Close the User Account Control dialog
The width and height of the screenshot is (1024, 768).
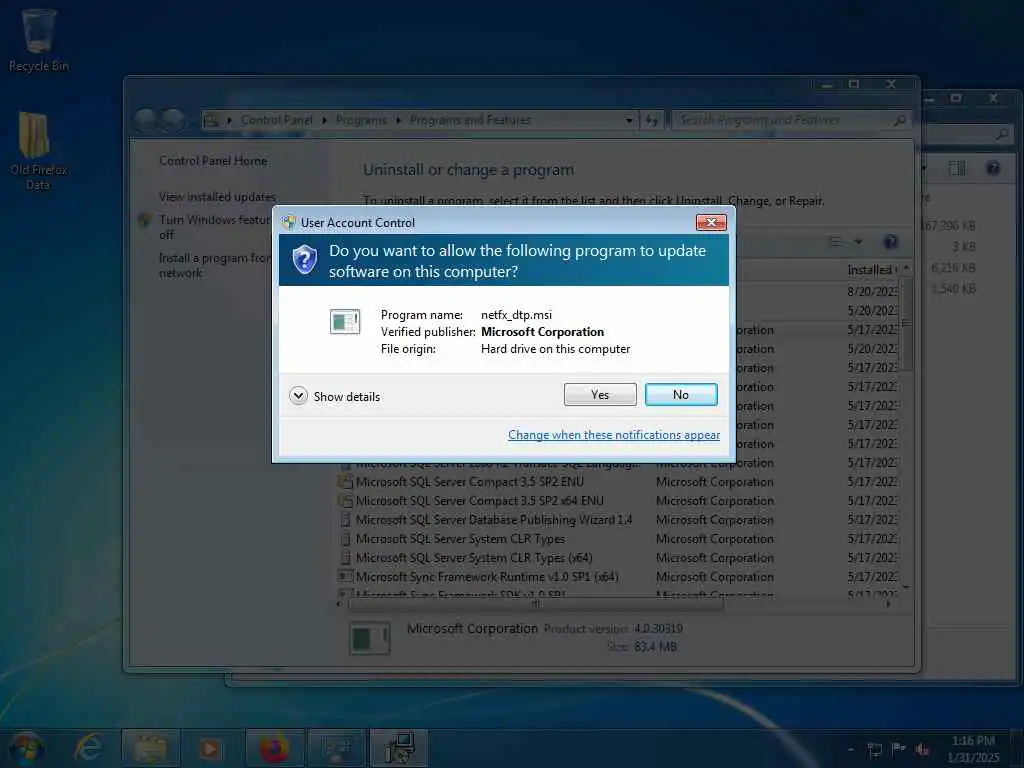click(x=711, y=223)
